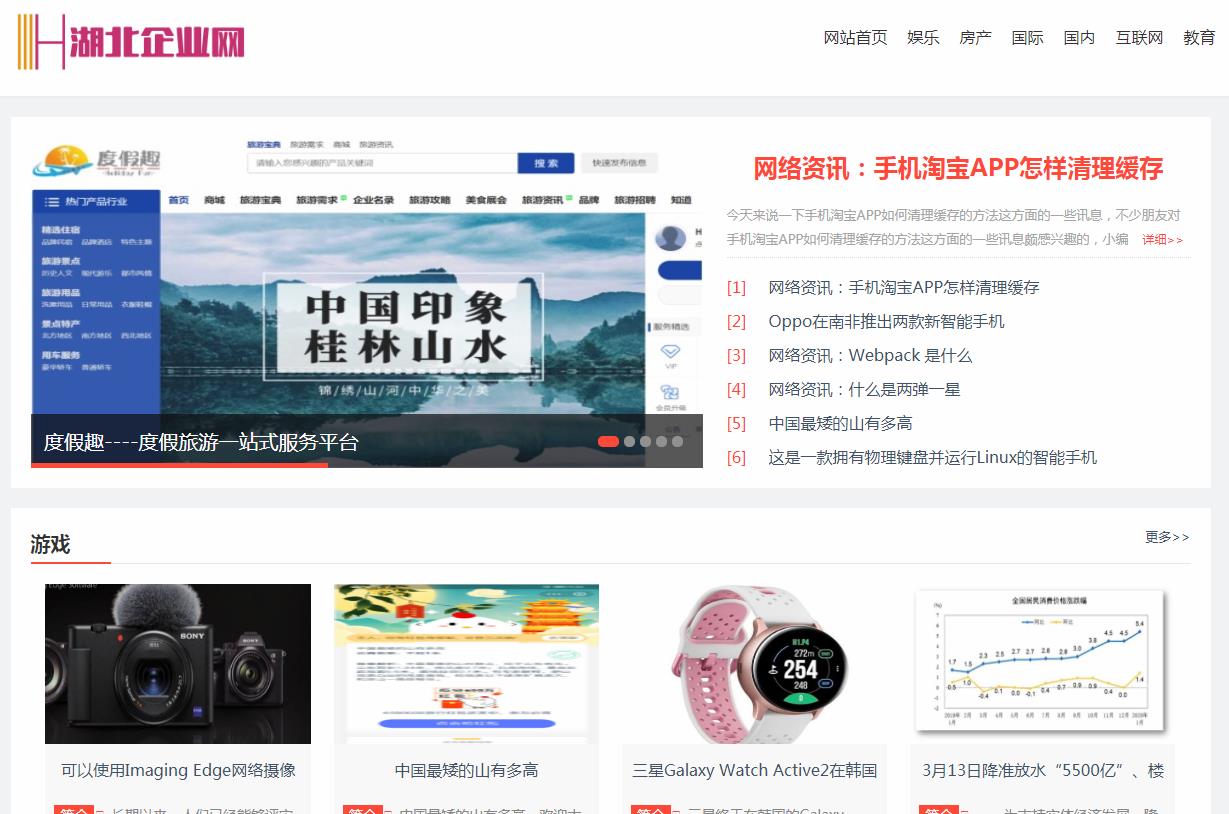Jump to the fourth carousel slide dot
This screenshot has height=814, width=1229.
point(661,441)
